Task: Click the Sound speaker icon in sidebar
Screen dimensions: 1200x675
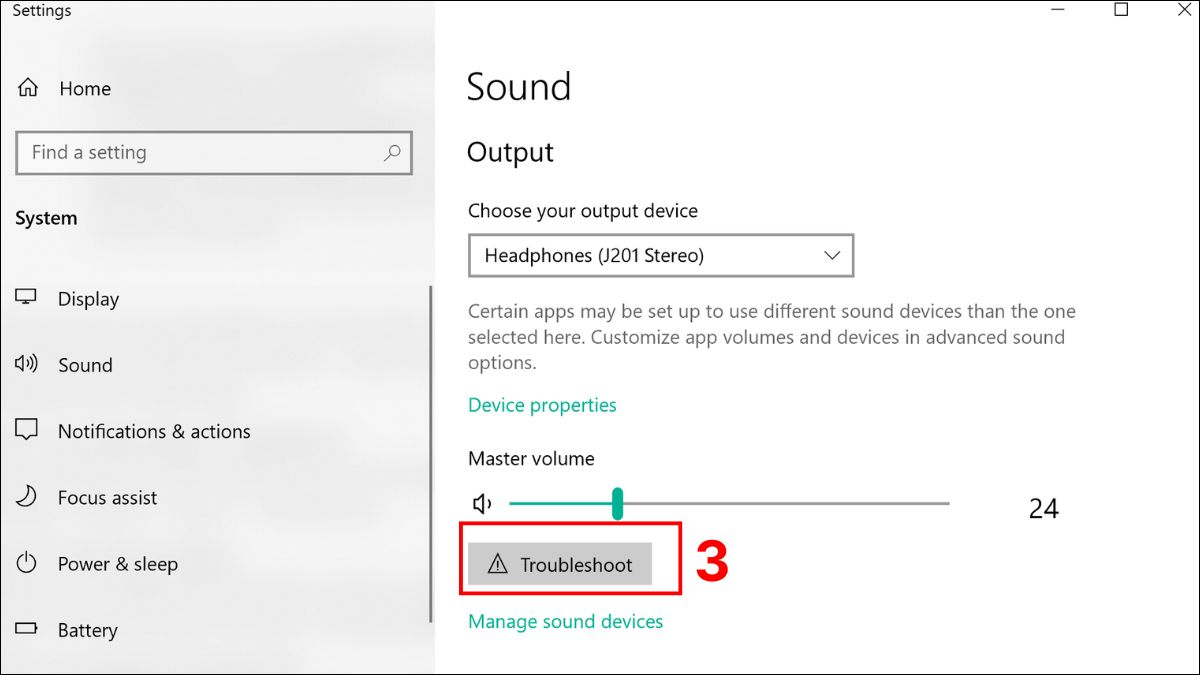Action: point(26,364)
